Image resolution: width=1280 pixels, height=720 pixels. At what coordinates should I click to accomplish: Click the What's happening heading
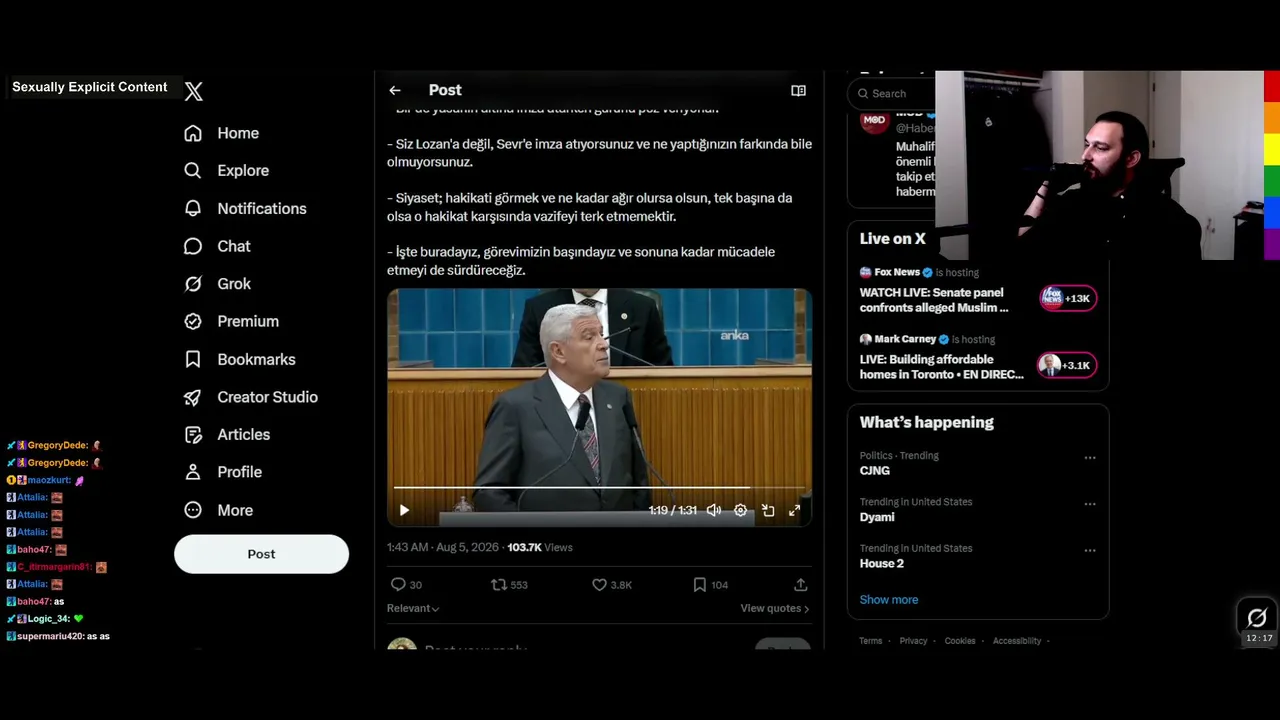point(927,422)
